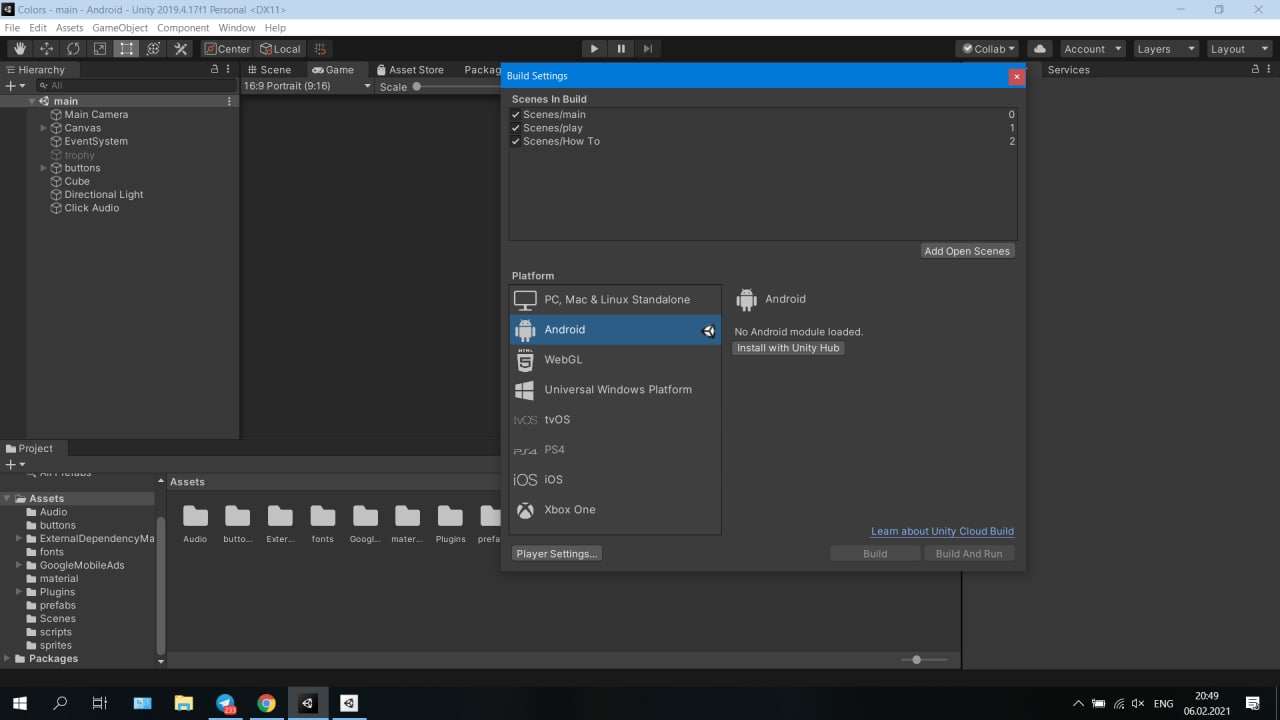The height and width of the screenshot is (720, 1280).
Task: Toggle the Services panel lock icon
Action: (x=1255, y=70)
